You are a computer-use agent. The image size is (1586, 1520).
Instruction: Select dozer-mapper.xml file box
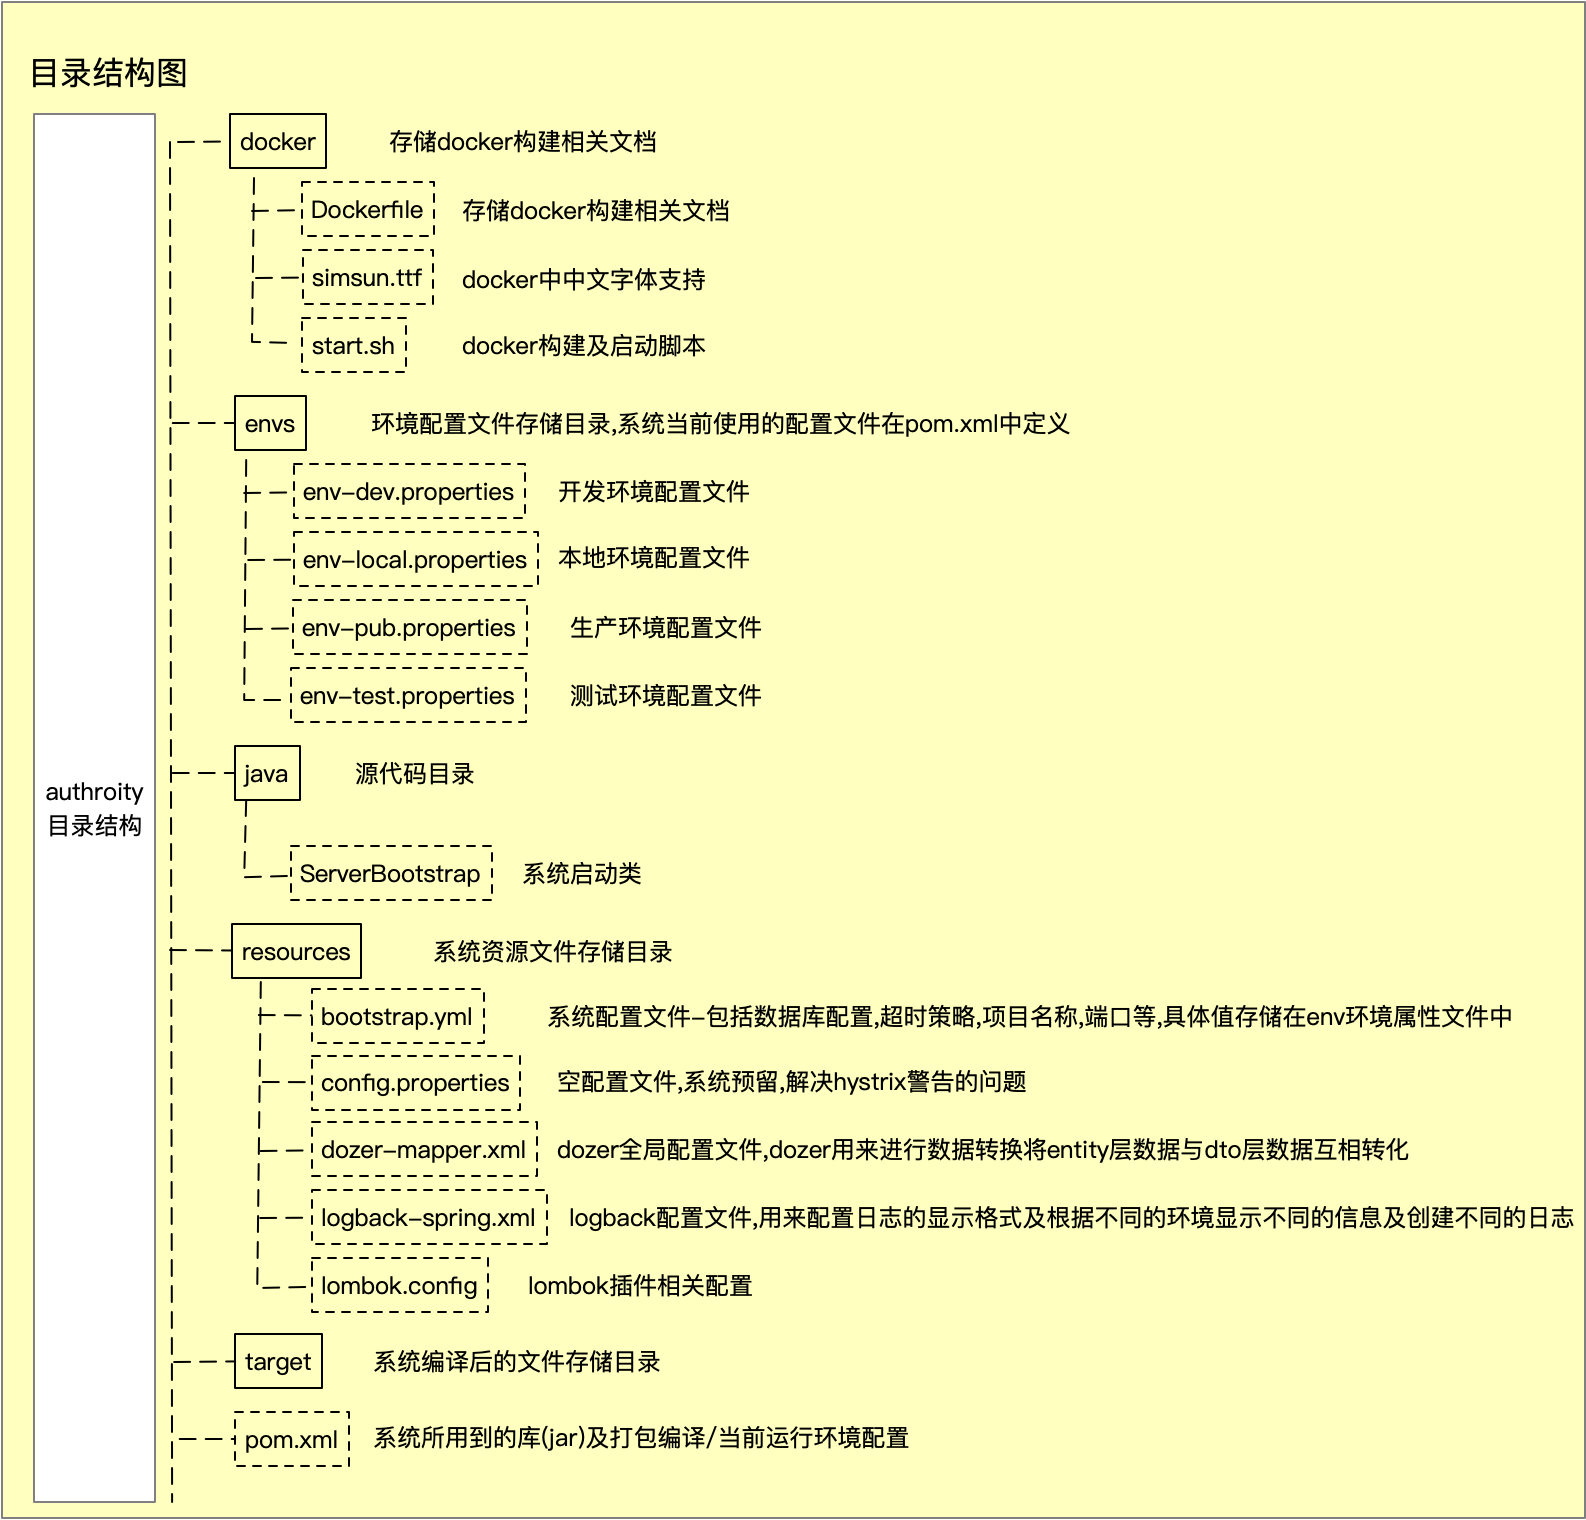coord(424,1149)
